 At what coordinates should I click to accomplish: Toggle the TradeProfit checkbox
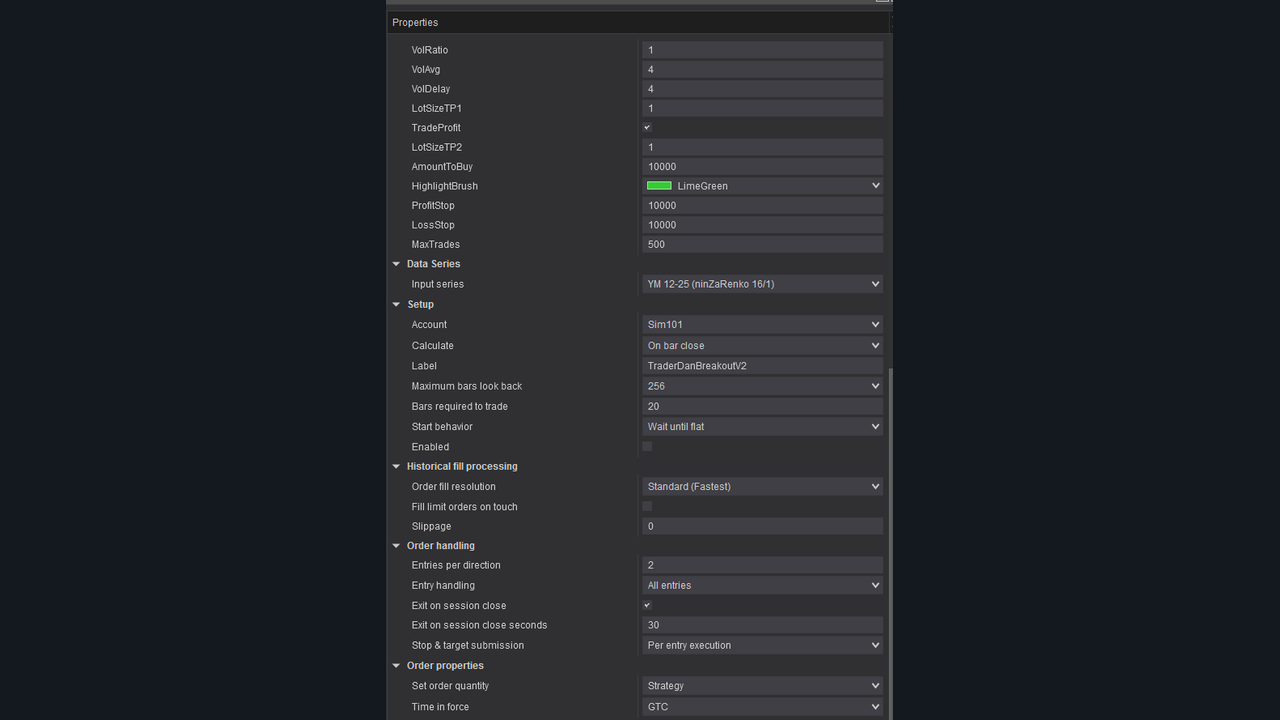point(647,128)
